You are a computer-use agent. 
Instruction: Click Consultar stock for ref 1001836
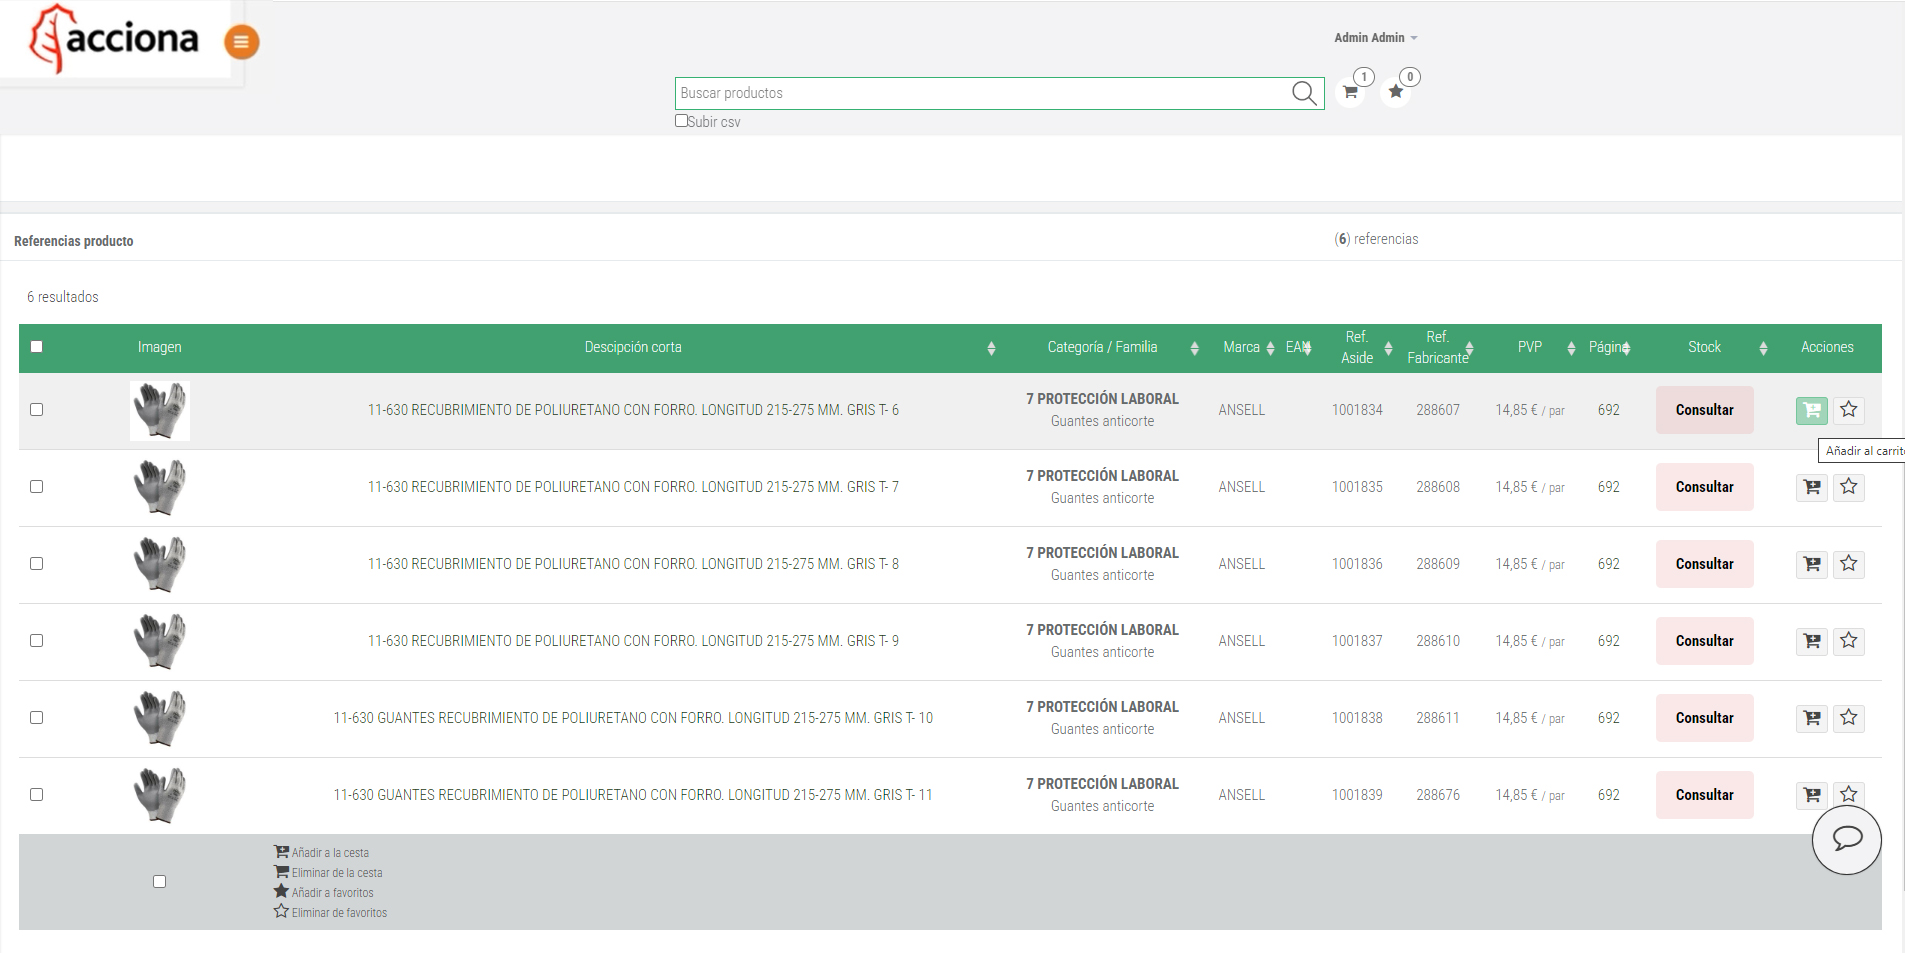[x=1704, y=564]
